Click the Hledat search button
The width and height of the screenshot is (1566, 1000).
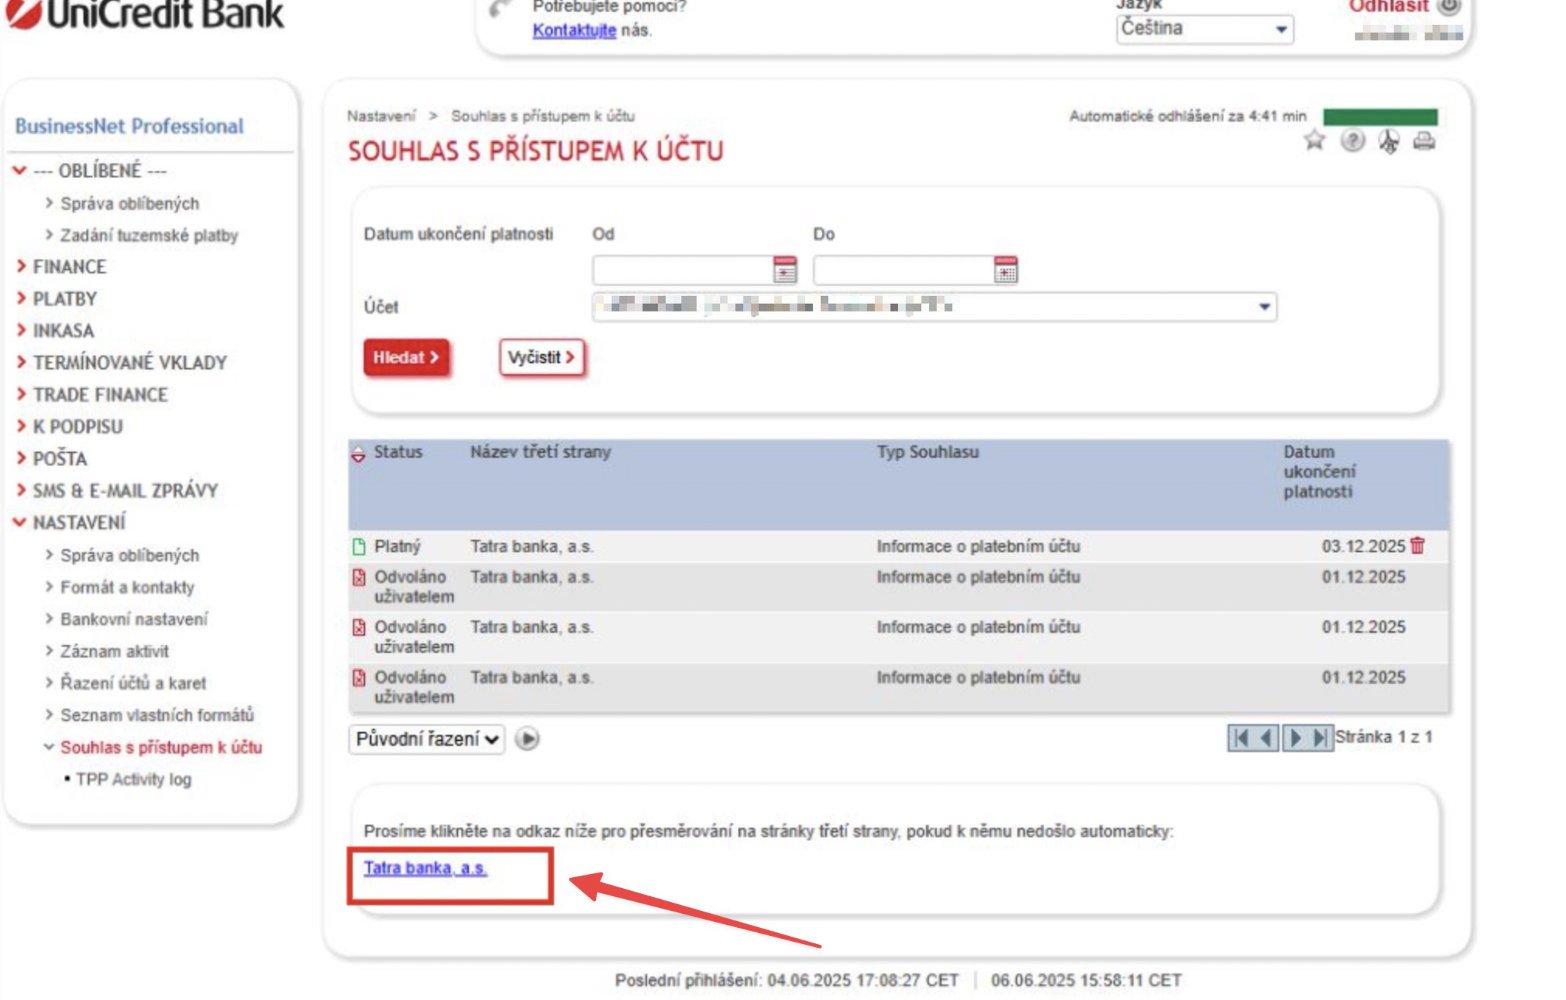[x=406, y=357]
